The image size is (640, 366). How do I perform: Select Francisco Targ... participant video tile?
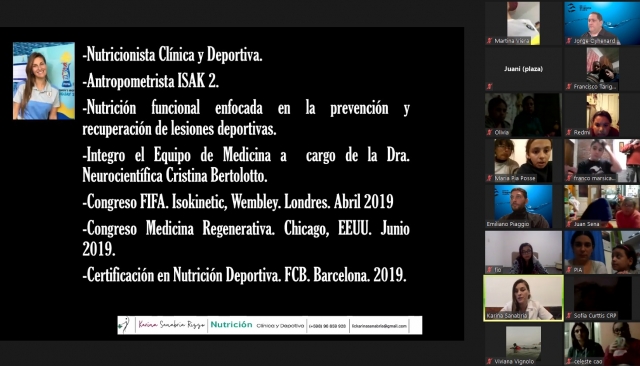pos(602,69)
